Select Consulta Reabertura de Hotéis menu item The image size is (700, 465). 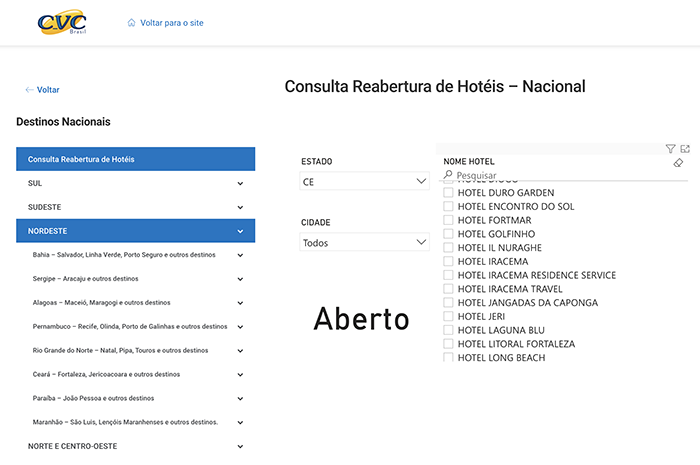(x=136, y=159)
